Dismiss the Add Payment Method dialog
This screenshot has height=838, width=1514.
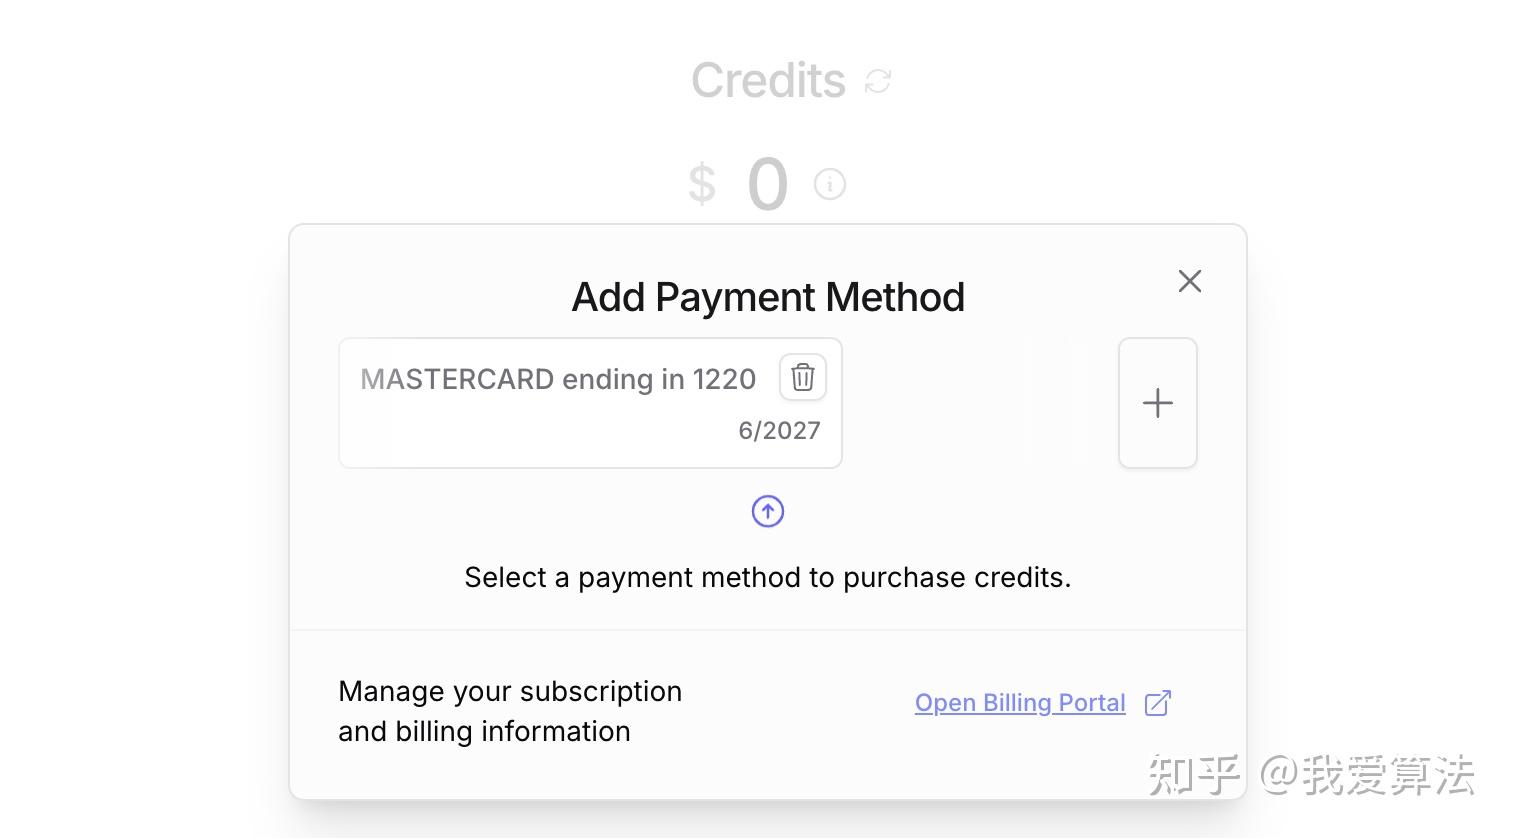coord(1189,281)
